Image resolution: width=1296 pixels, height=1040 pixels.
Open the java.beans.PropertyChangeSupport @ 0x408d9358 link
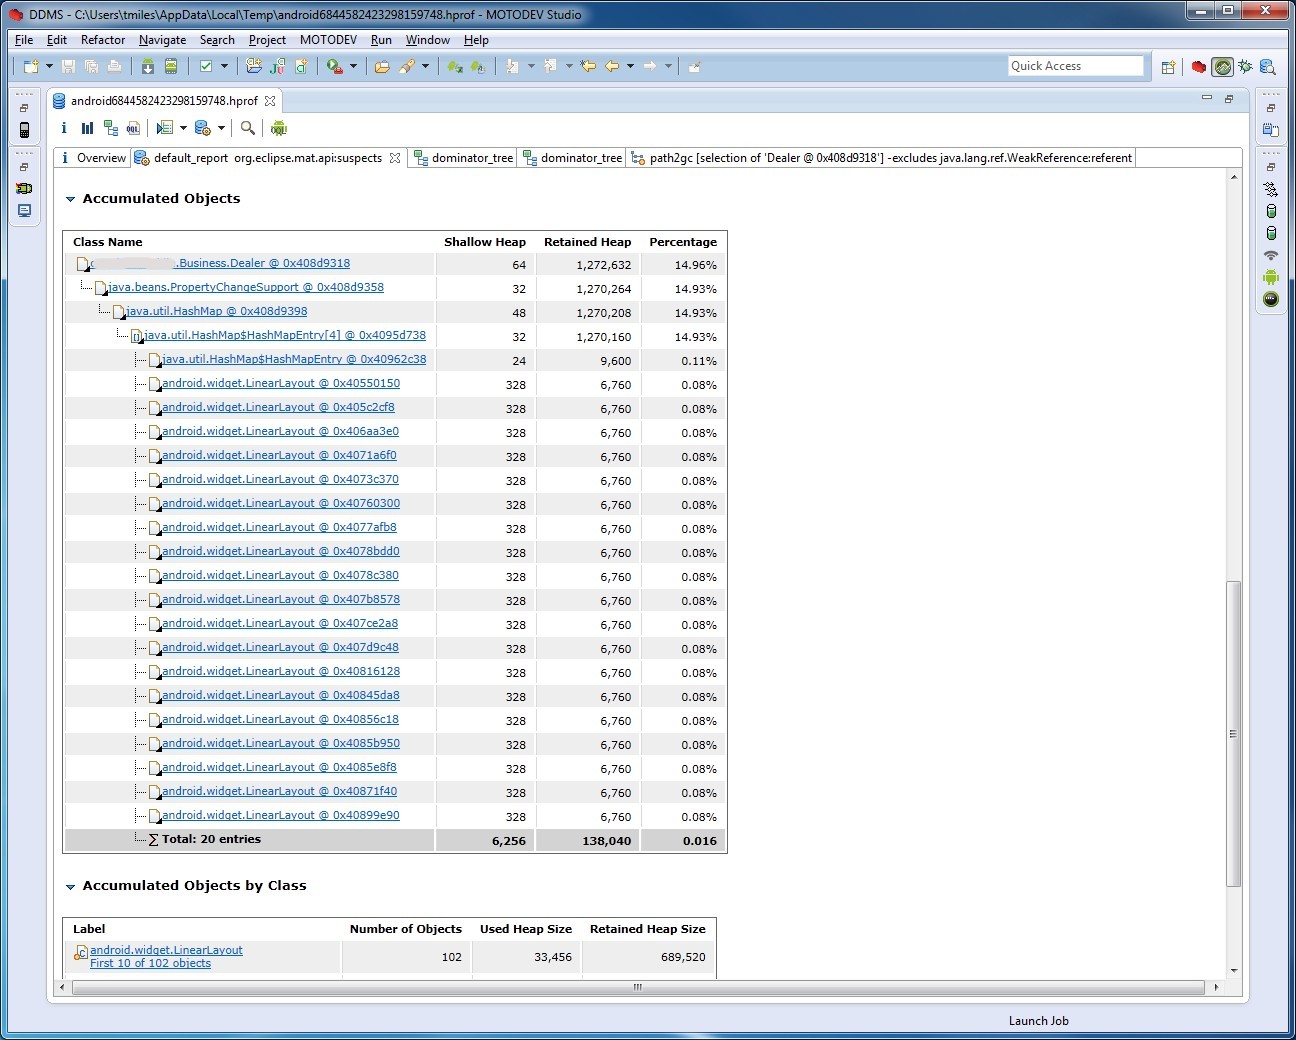246,288
